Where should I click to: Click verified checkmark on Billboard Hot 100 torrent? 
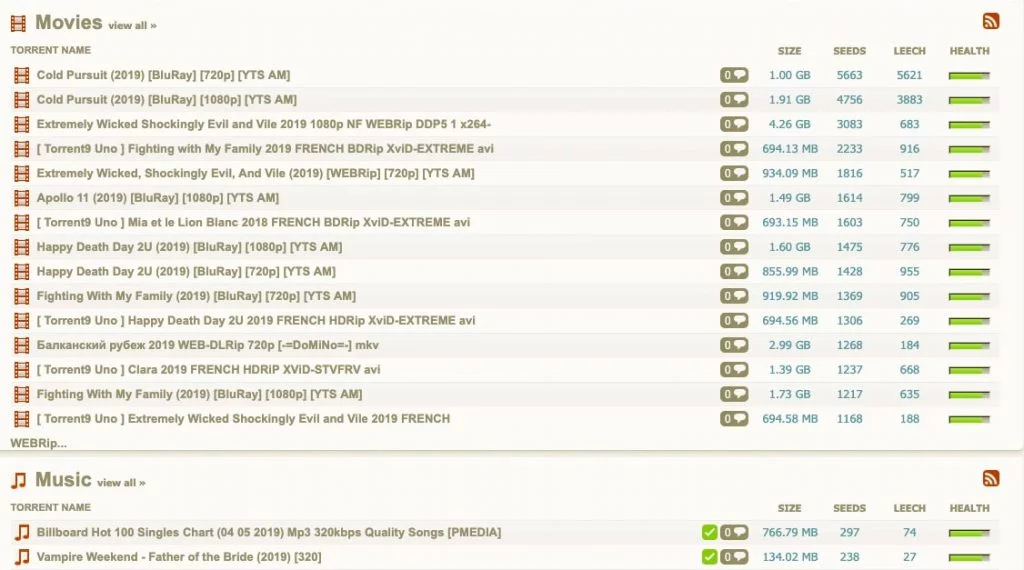pos(710,533)
